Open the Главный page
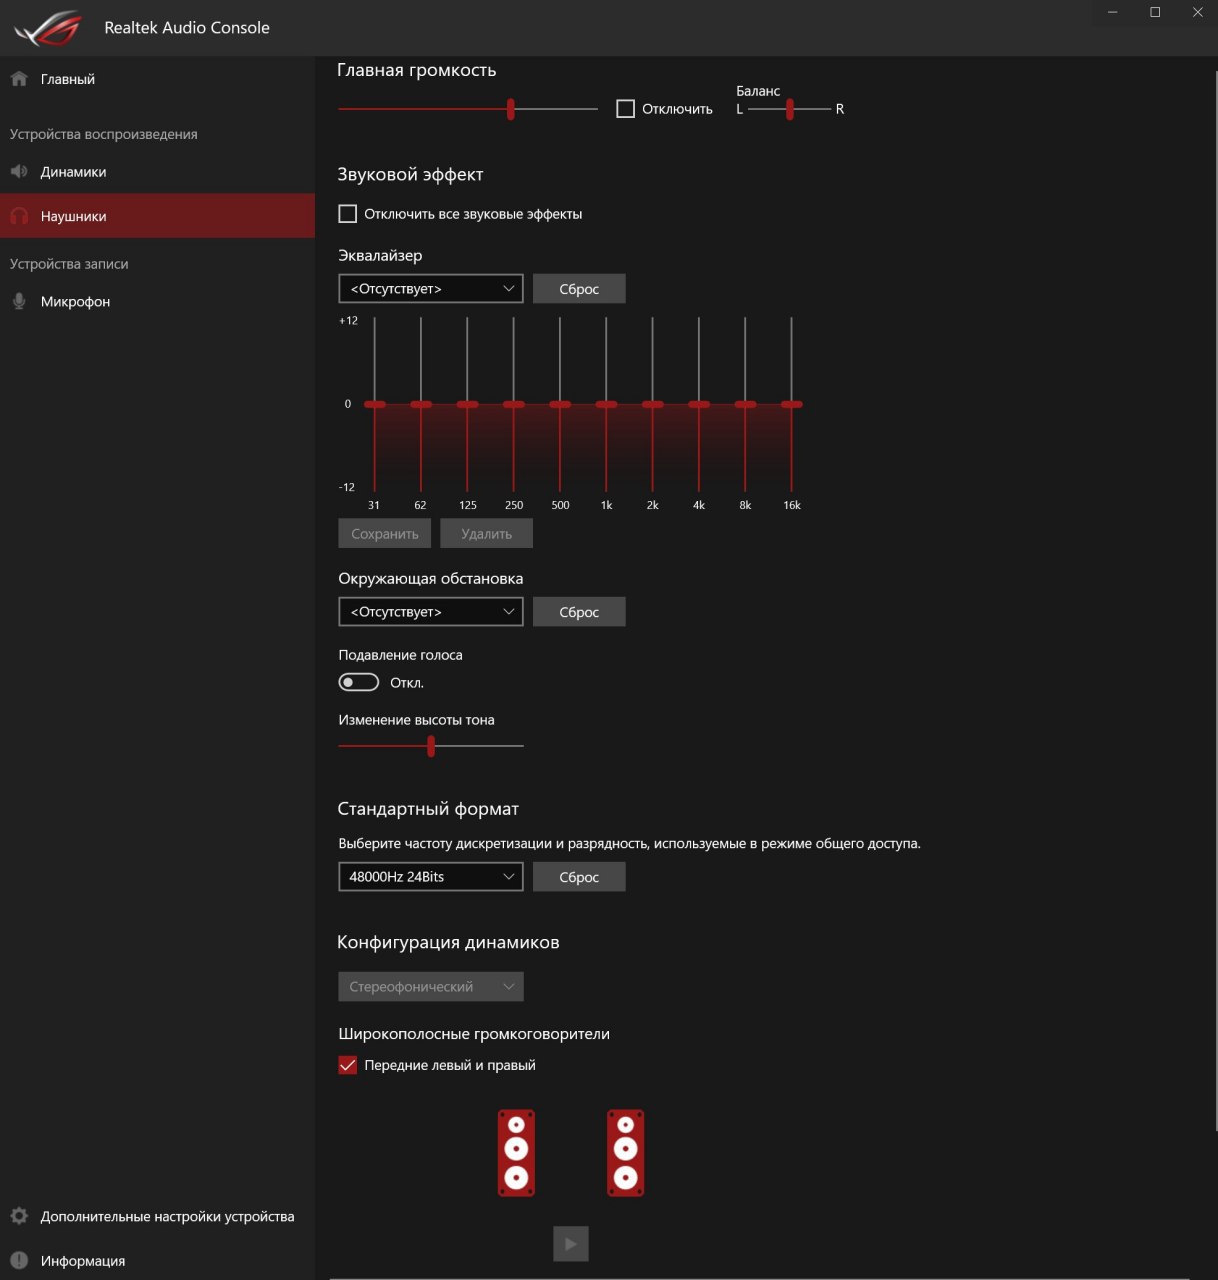 click(157, 79)
